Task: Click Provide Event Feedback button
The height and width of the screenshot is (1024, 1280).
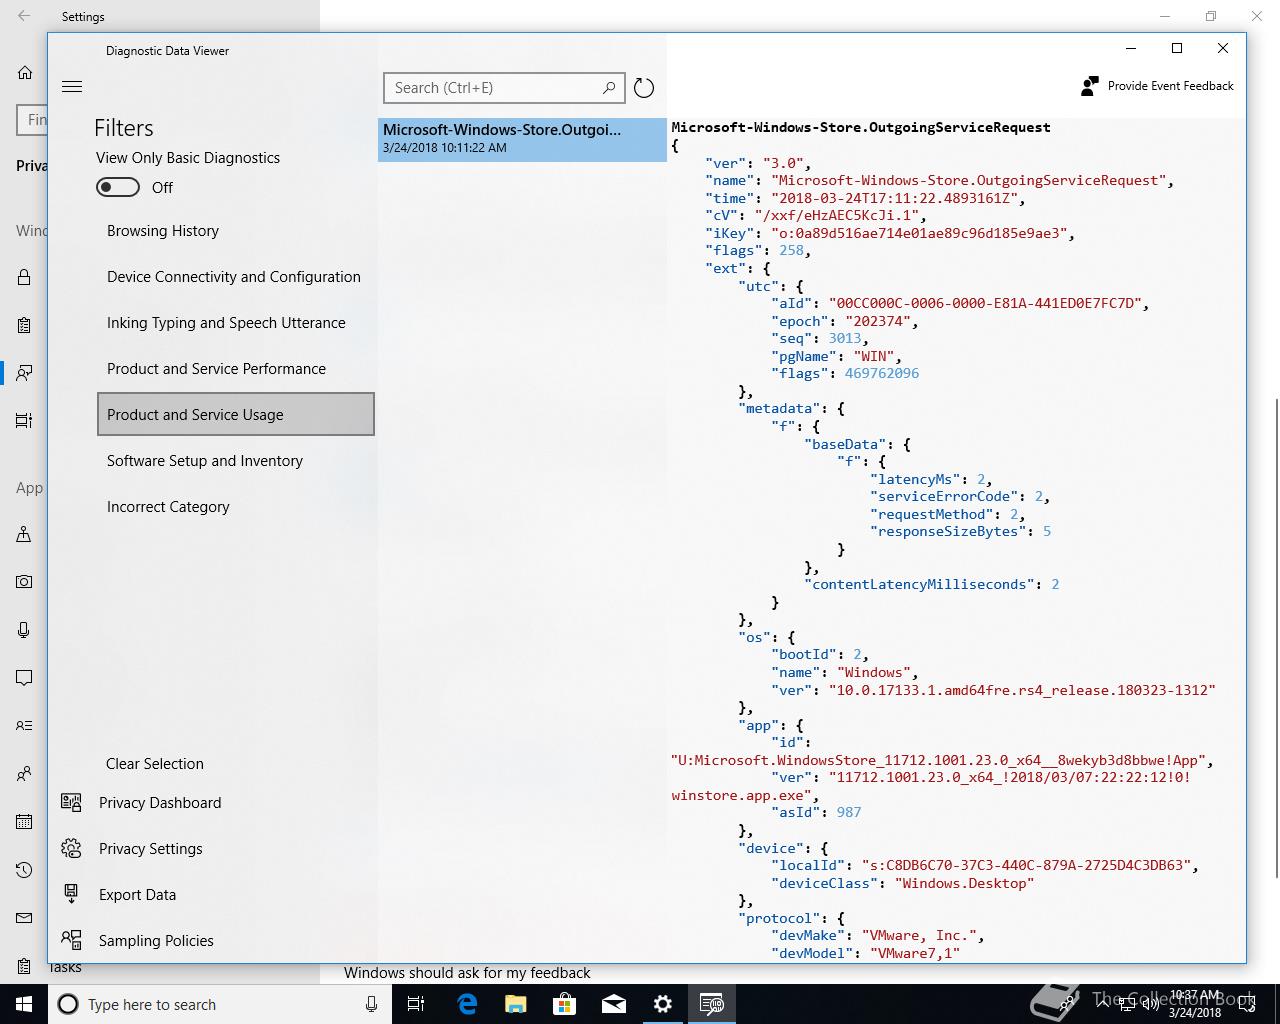Action: coord(1158,86)
